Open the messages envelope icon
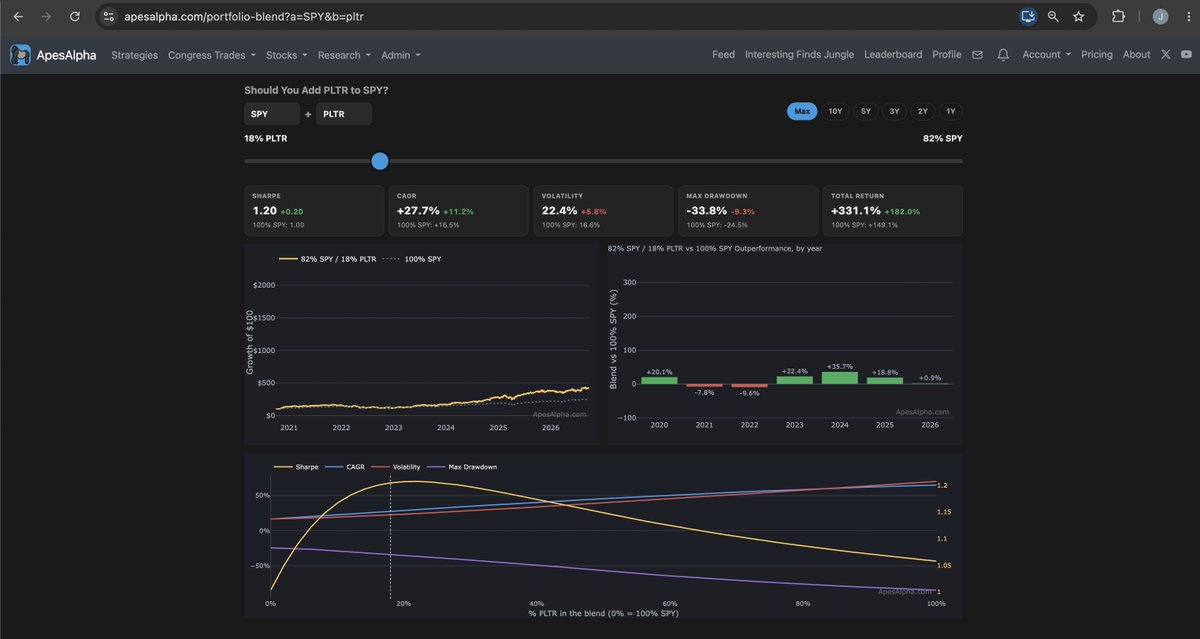The width and height of the screenshot is (1200, 639). tap(978, 55)
